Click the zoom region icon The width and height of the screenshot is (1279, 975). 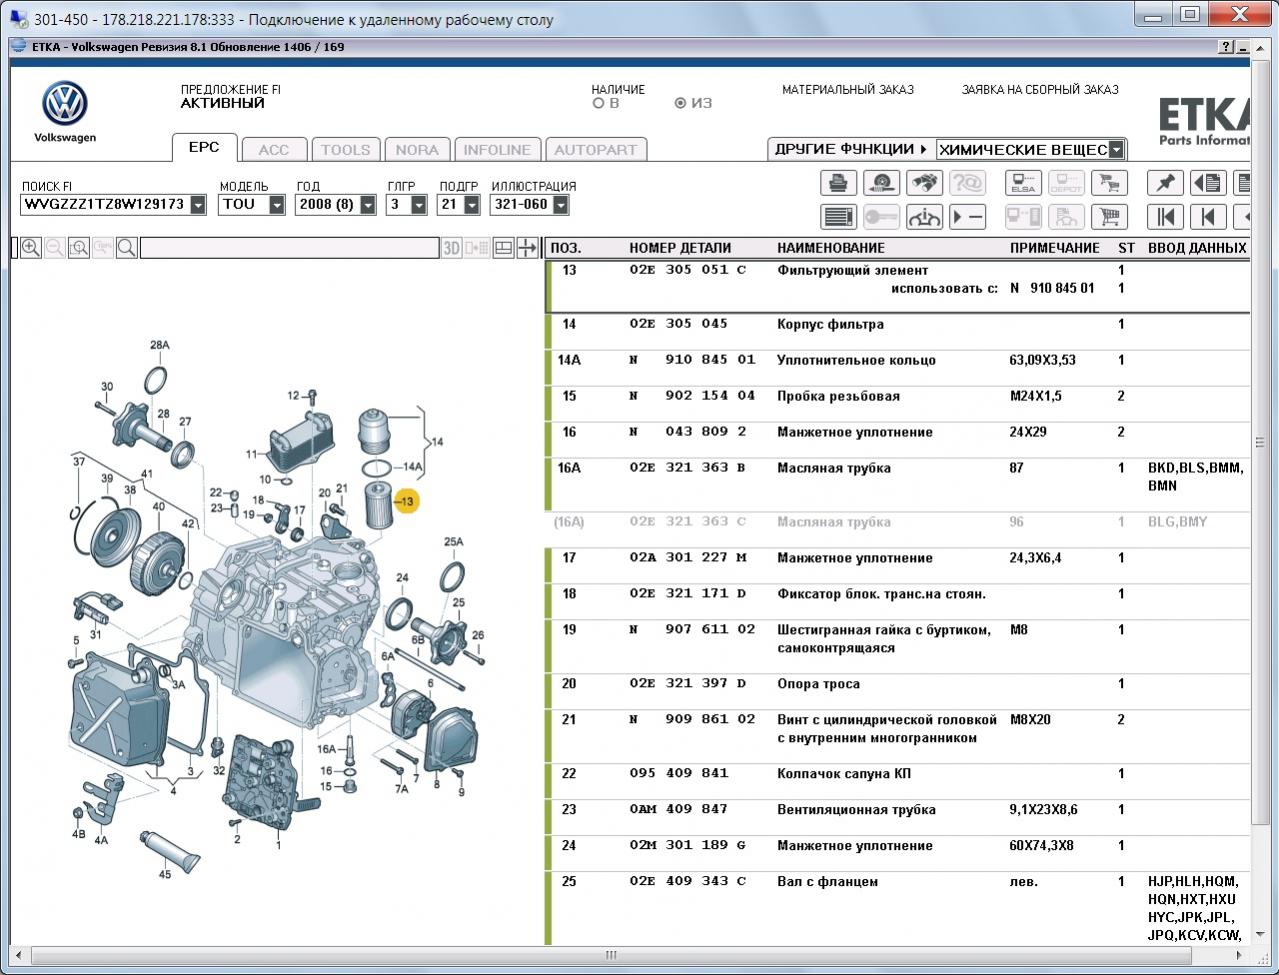(79, 248)
